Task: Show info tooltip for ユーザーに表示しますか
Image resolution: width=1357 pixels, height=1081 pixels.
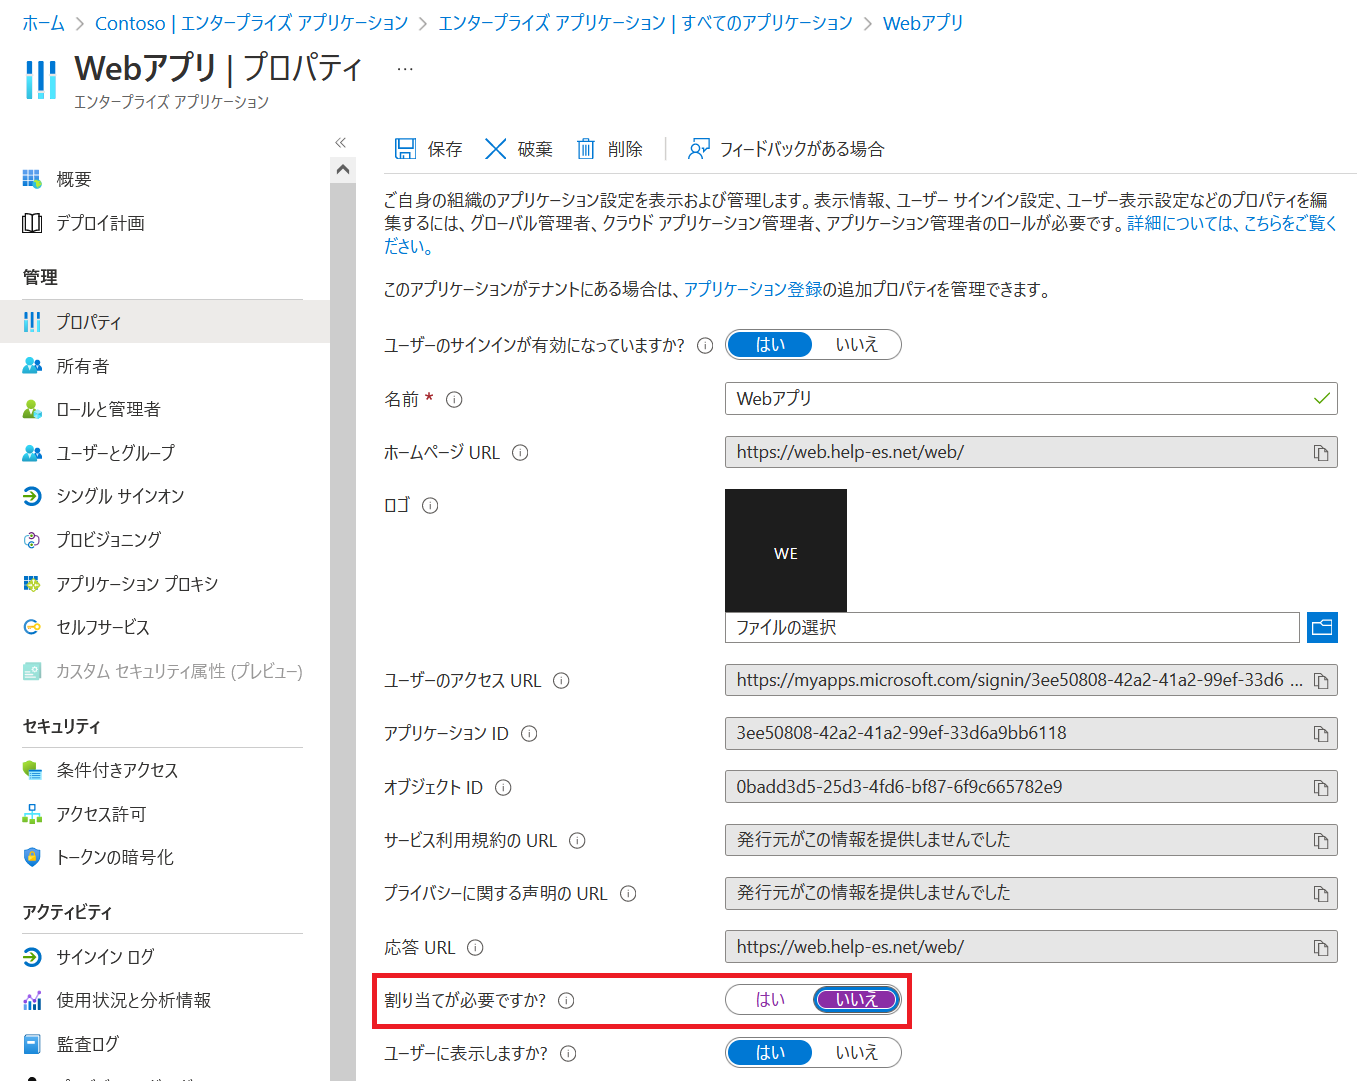Action: 568,1054
